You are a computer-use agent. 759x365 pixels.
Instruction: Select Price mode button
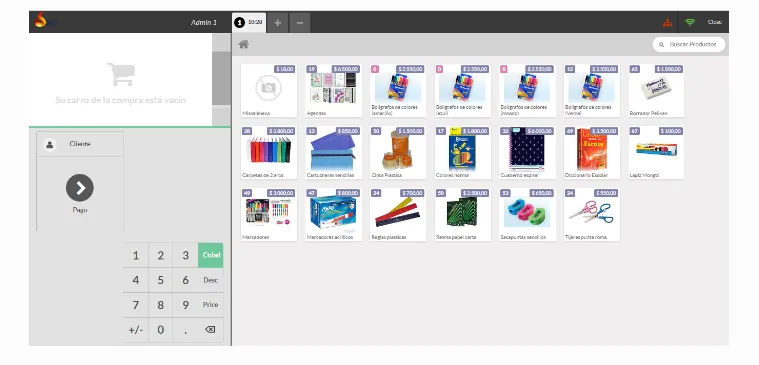[211, 305]
